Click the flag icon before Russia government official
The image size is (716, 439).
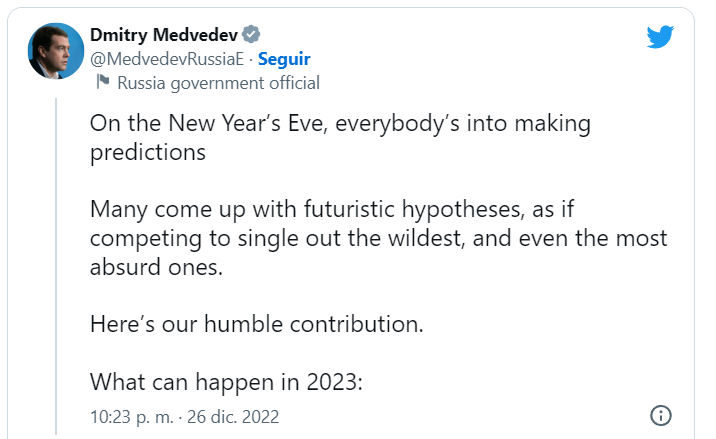click(104, 83)
